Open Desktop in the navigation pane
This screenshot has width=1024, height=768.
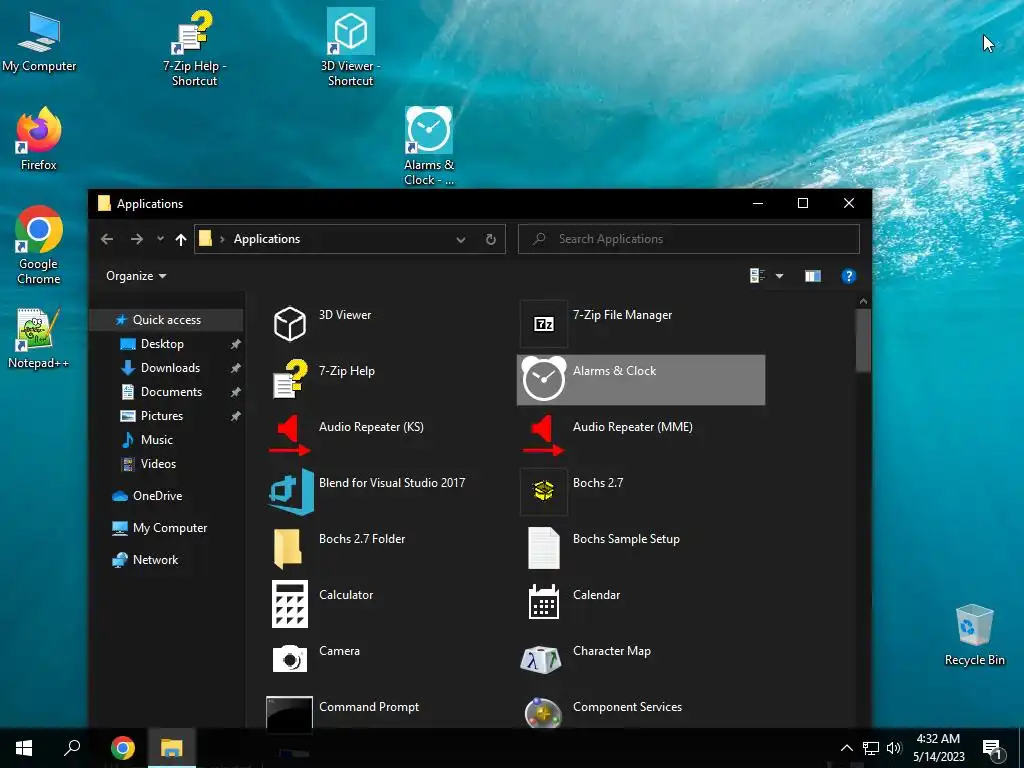point(162,344)
